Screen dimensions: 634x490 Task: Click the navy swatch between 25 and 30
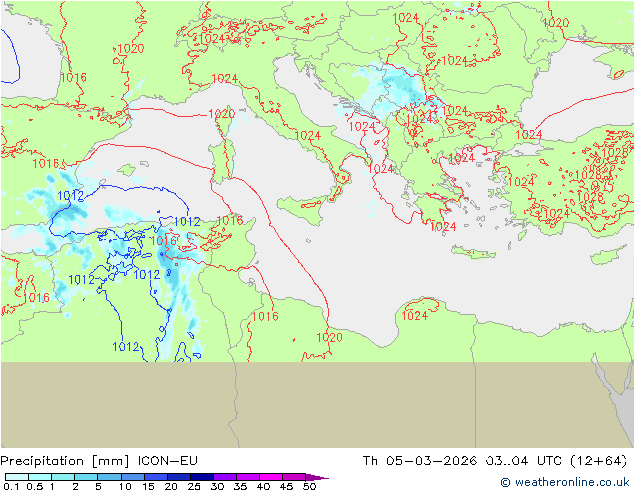[202, 477]
